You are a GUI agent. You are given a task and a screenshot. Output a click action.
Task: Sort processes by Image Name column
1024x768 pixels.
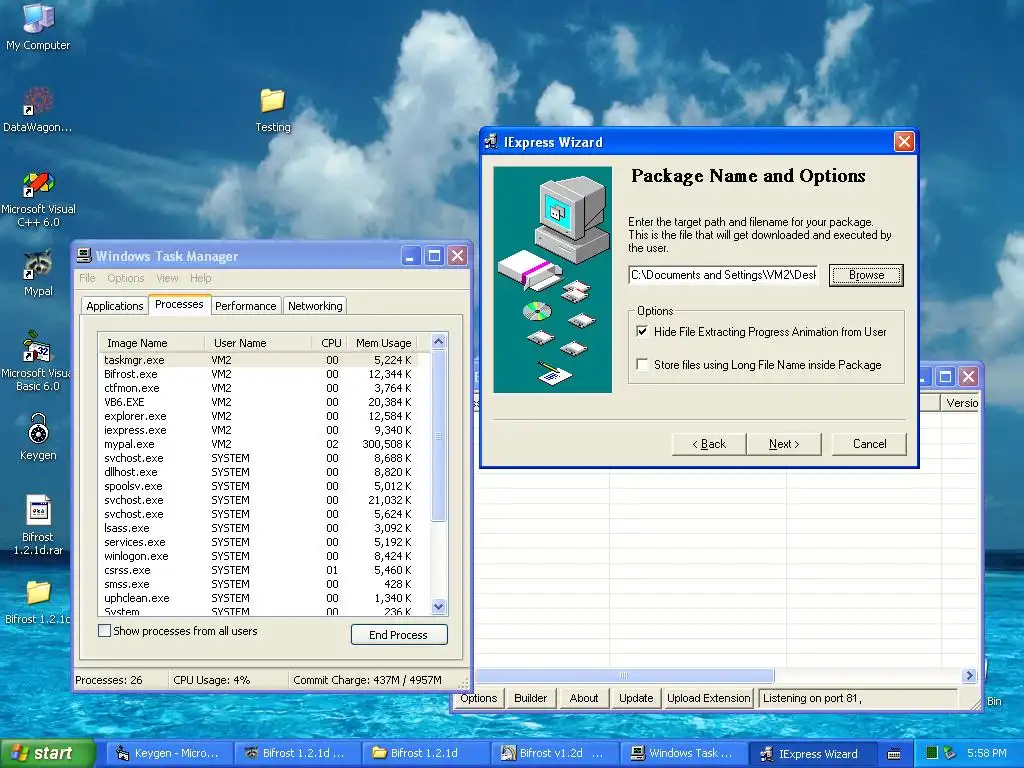click(x=152, y=343)
